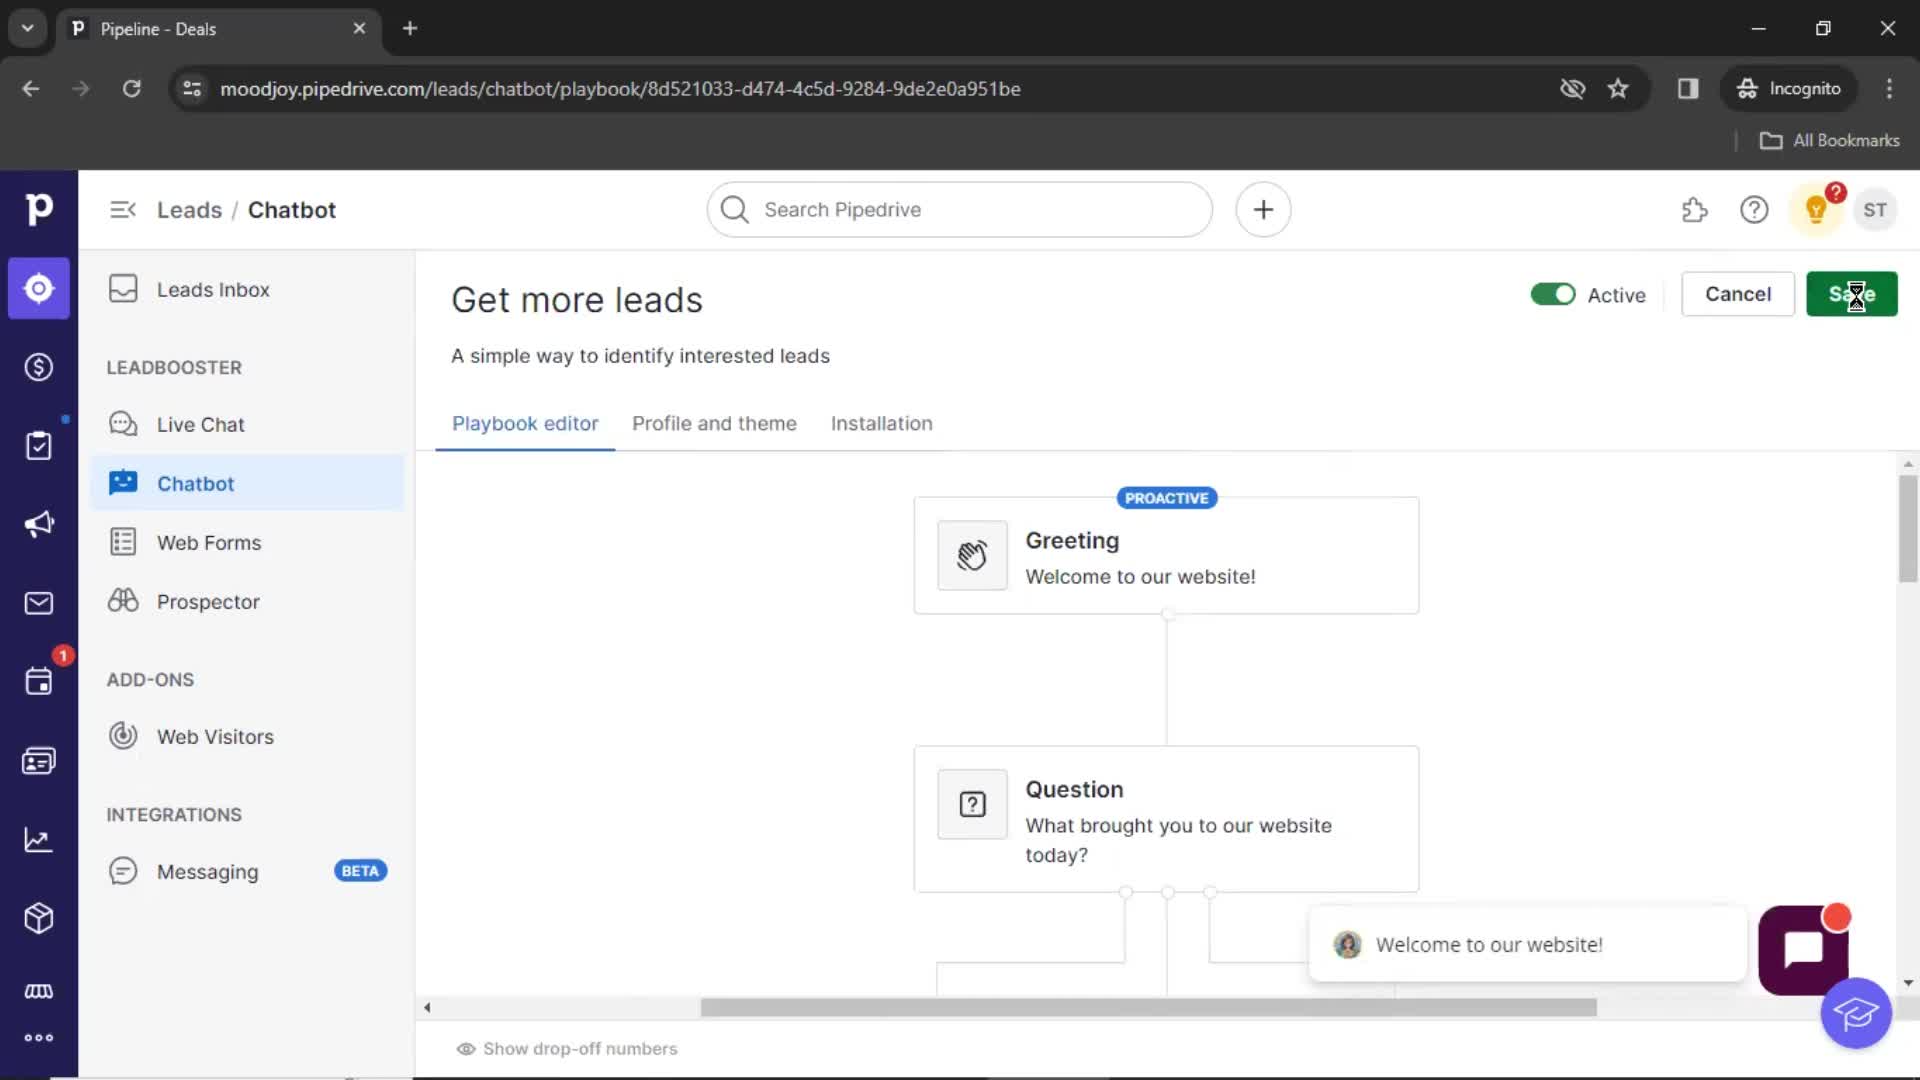Click the Search Pipedrive field
Viewport: 1920px width, 1080px height.
pyautogui.click(x=960, y=210)
